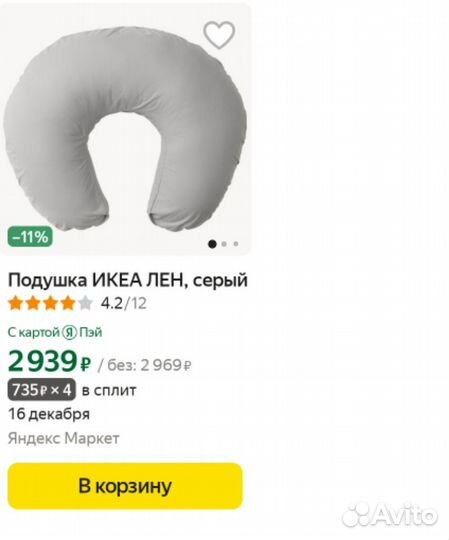Open the 4.2/12 reviews count
Image resolution: width=449 pixels, height=540 pixels.
click(x=124, y=303)
